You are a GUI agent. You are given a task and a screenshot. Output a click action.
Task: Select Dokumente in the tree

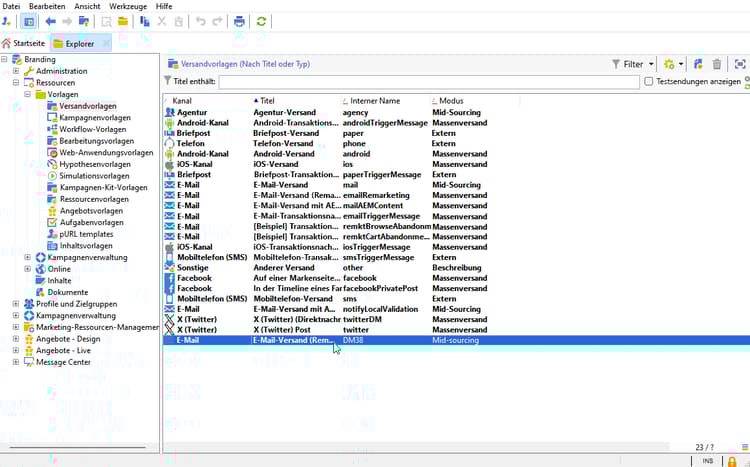67,292
